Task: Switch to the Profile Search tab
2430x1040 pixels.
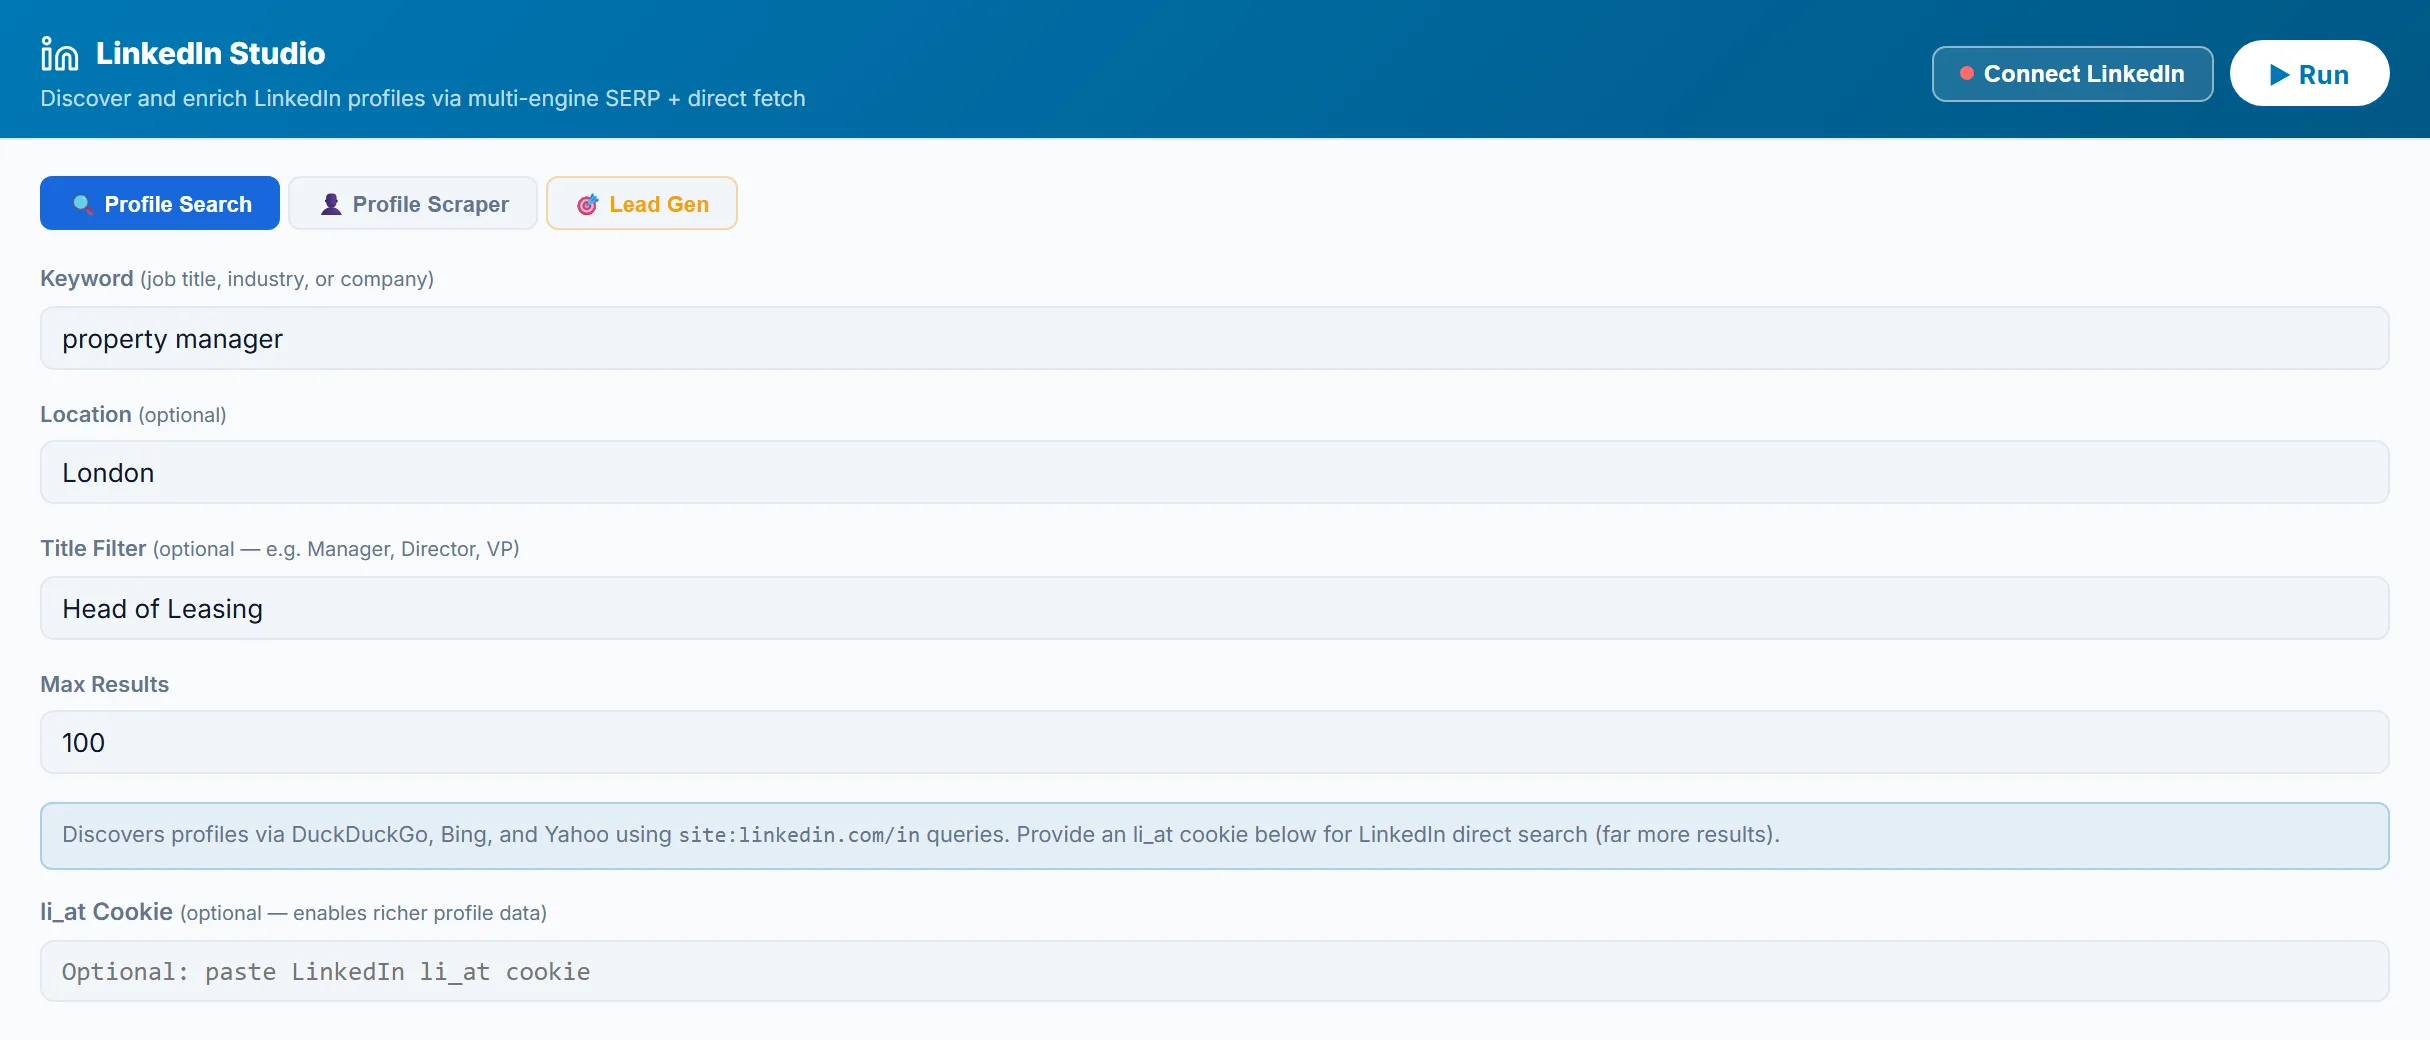Action: pos(160,203)
